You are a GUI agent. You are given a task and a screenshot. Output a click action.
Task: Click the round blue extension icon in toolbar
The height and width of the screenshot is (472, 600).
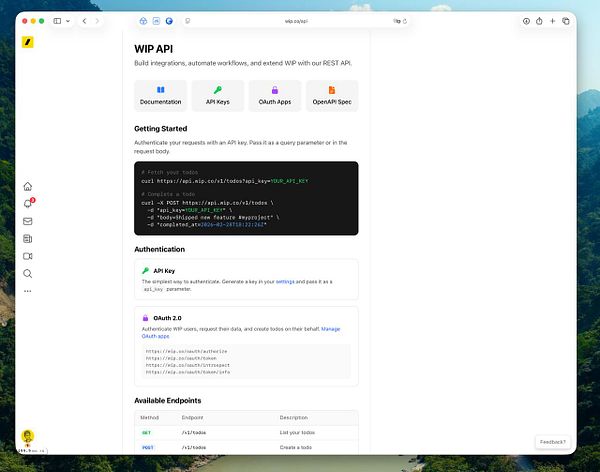(169, 21)
